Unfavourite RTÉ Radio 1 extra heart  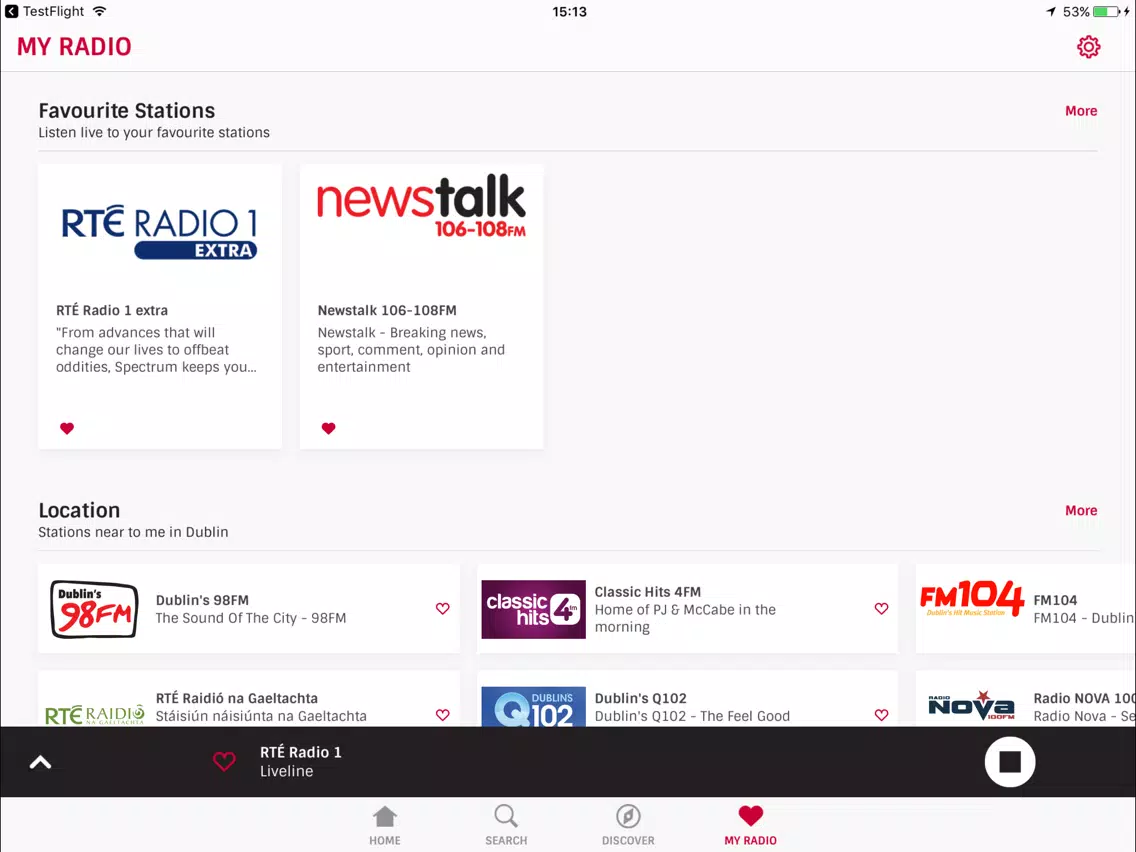click(x=67, y=428)
